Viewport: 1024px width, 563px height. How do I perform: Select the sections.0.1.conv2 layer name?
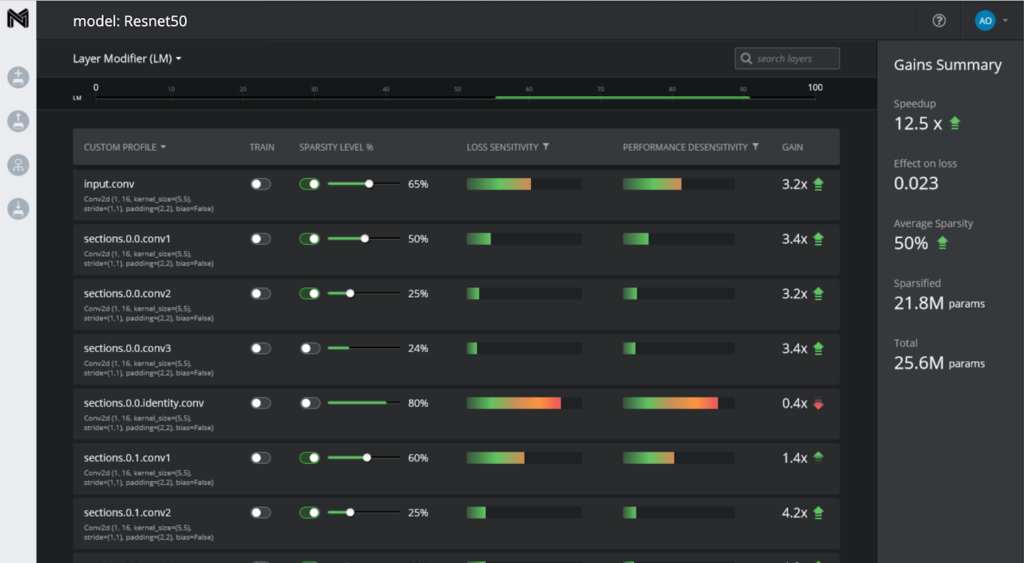pyautogui.click(x=127, y=513)
